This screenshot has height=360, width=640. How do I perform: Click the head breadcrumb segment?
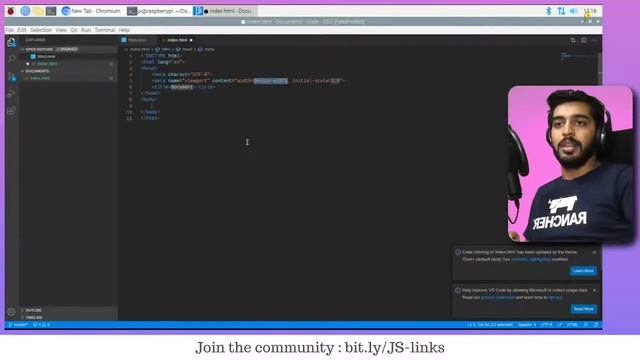click(187, 49)
